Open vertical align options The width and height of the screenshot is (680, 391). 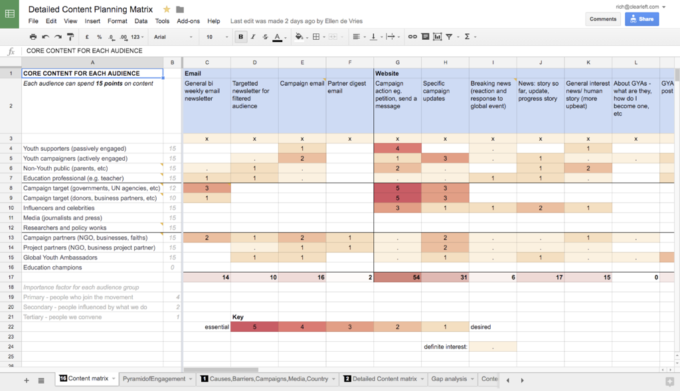pyautogui.click(x=373, y=37)
